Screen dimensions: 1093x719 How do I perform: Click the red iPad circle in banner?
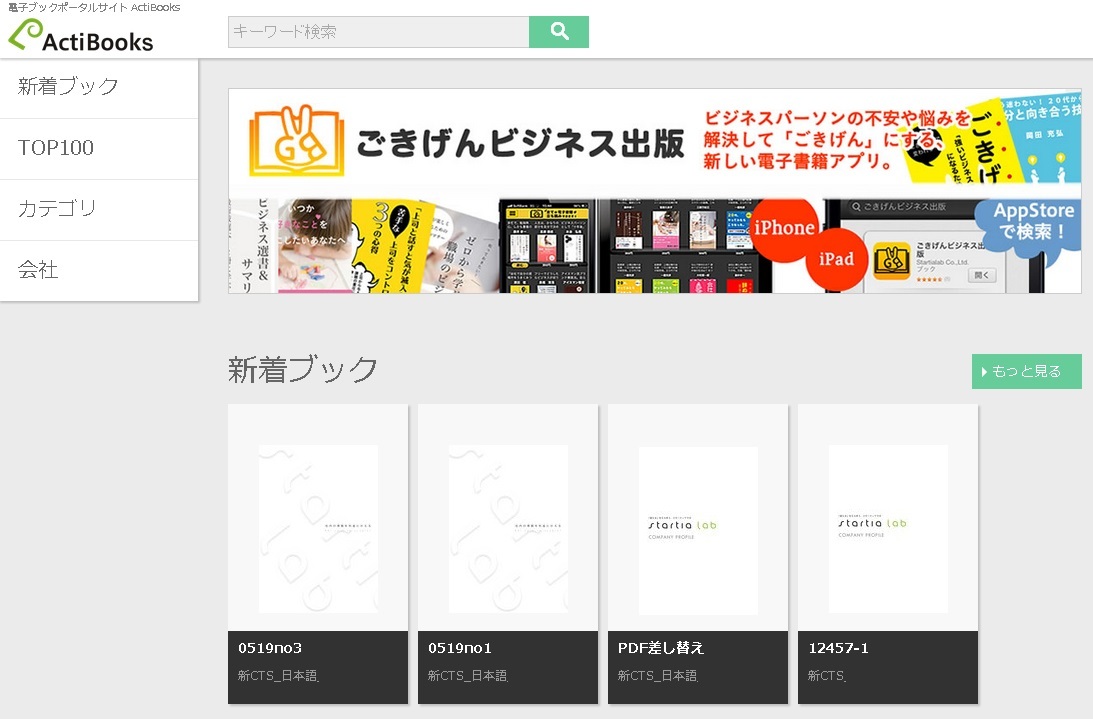point(836,259)
